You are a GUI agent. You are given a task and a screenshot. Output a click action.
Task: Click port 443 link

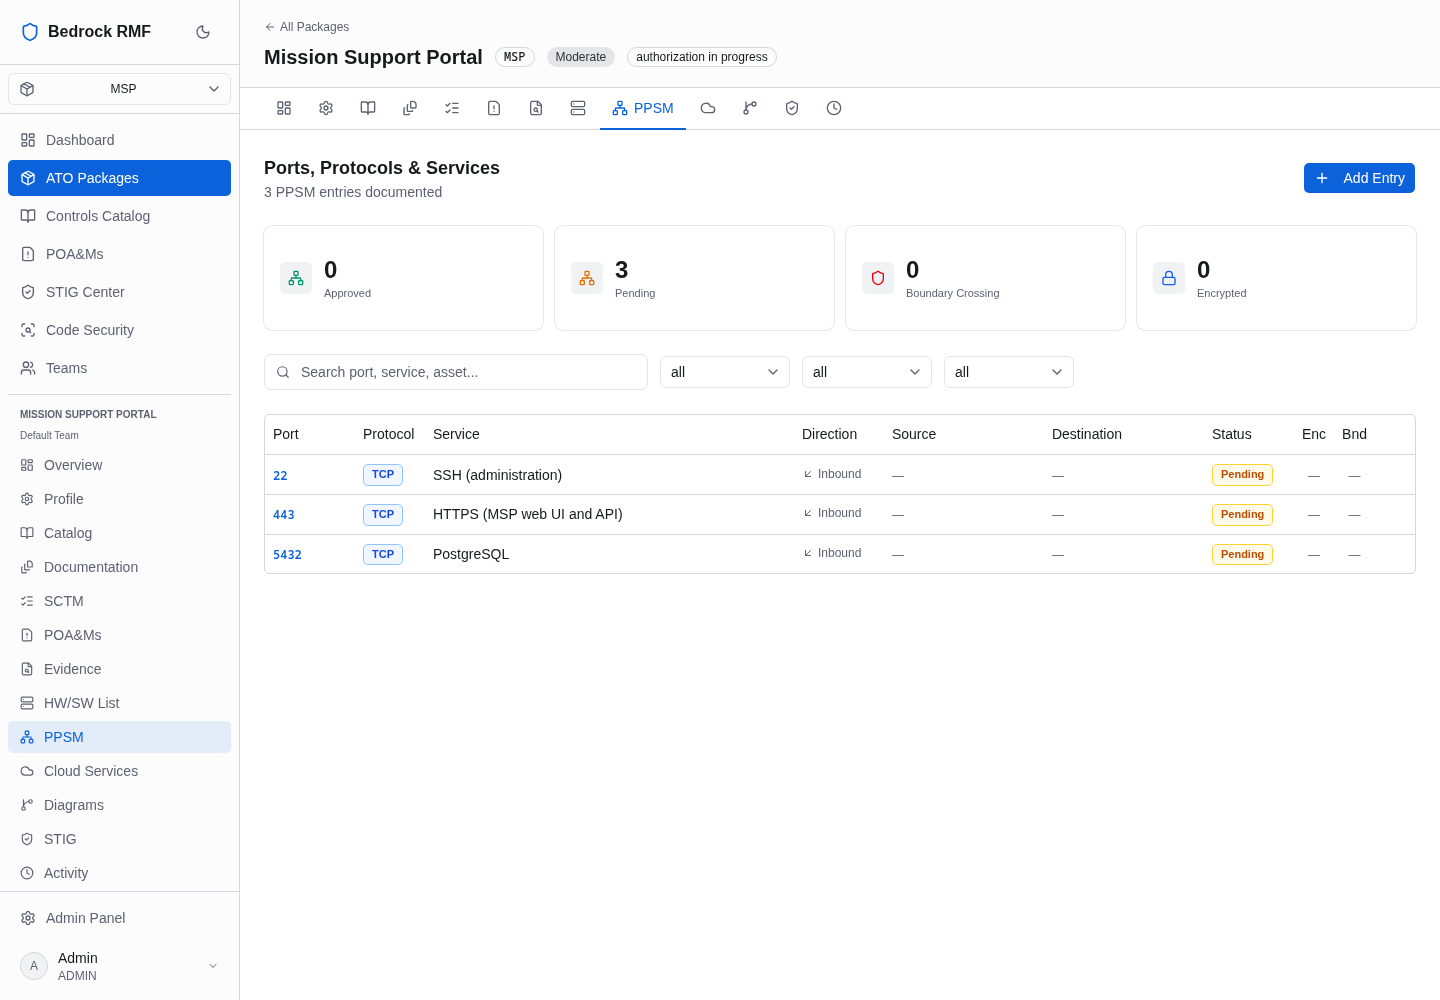[284, 515]
